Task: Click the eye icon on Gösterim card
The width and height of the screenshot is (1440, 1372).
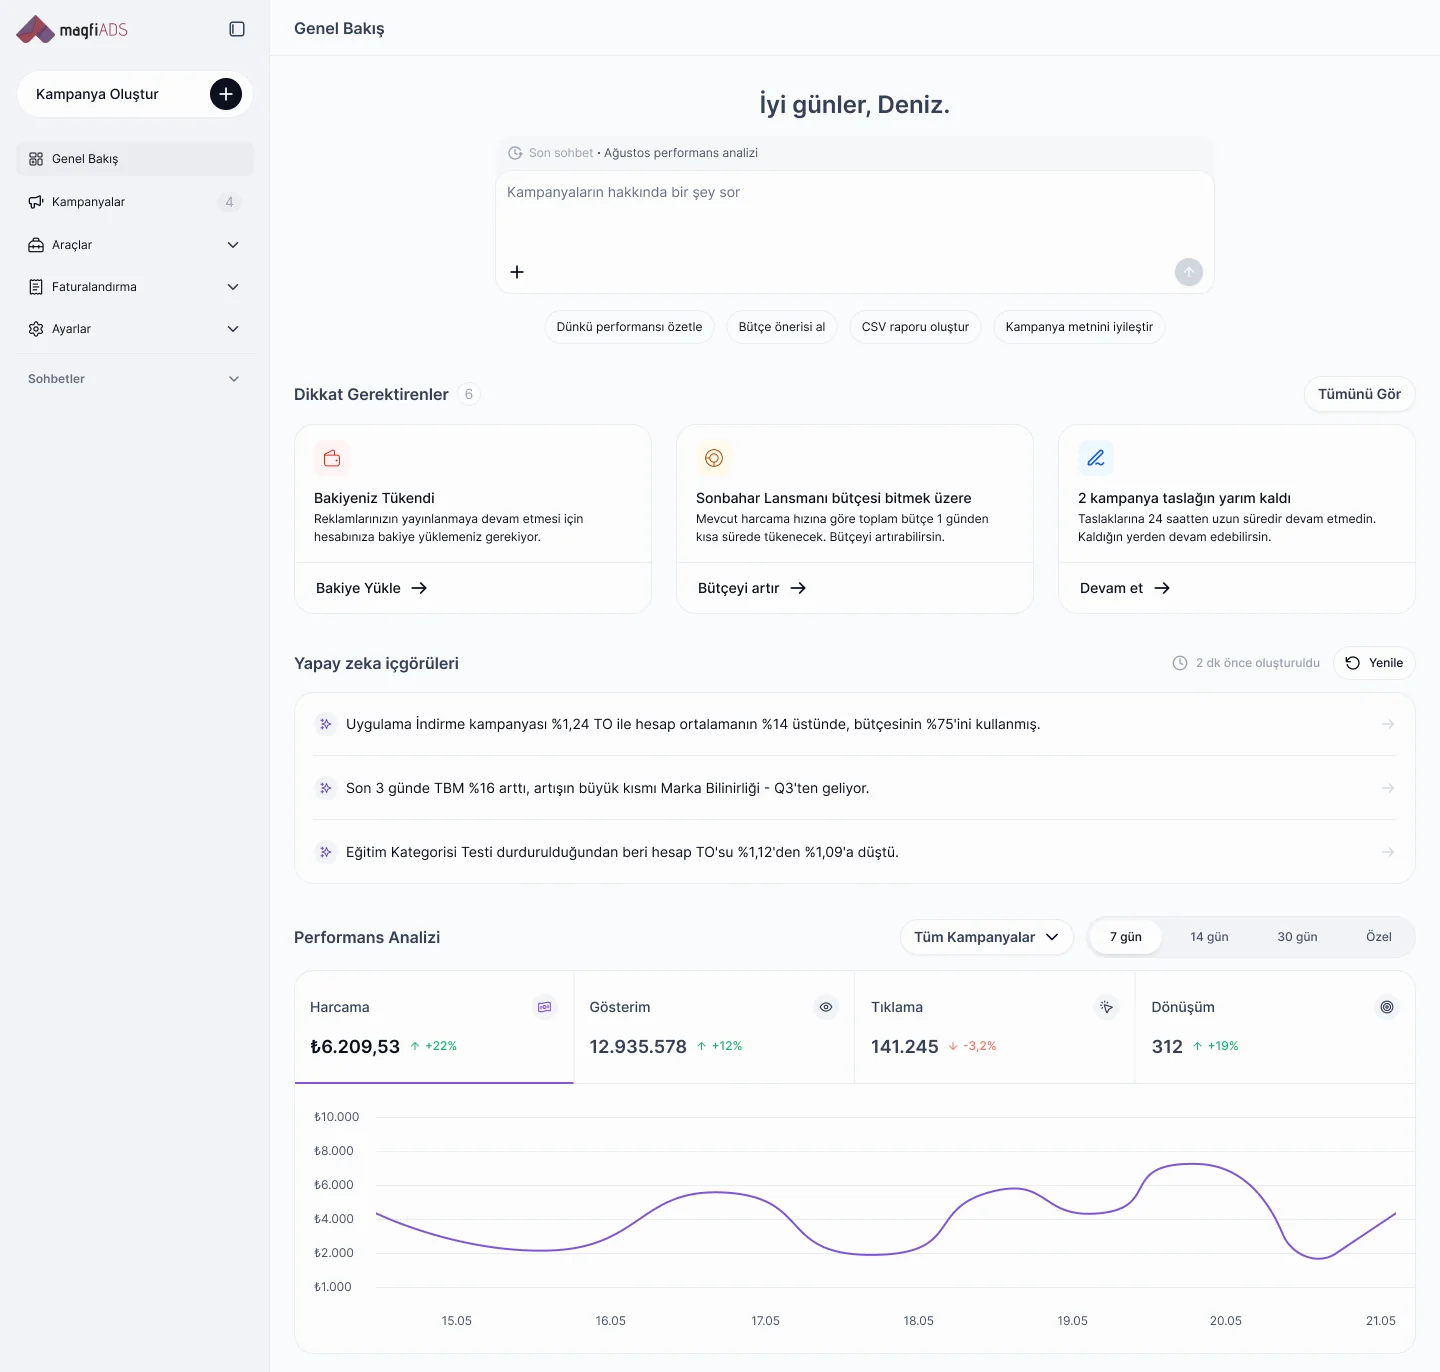Action: pyautogui.click(x=826, y=1007)
